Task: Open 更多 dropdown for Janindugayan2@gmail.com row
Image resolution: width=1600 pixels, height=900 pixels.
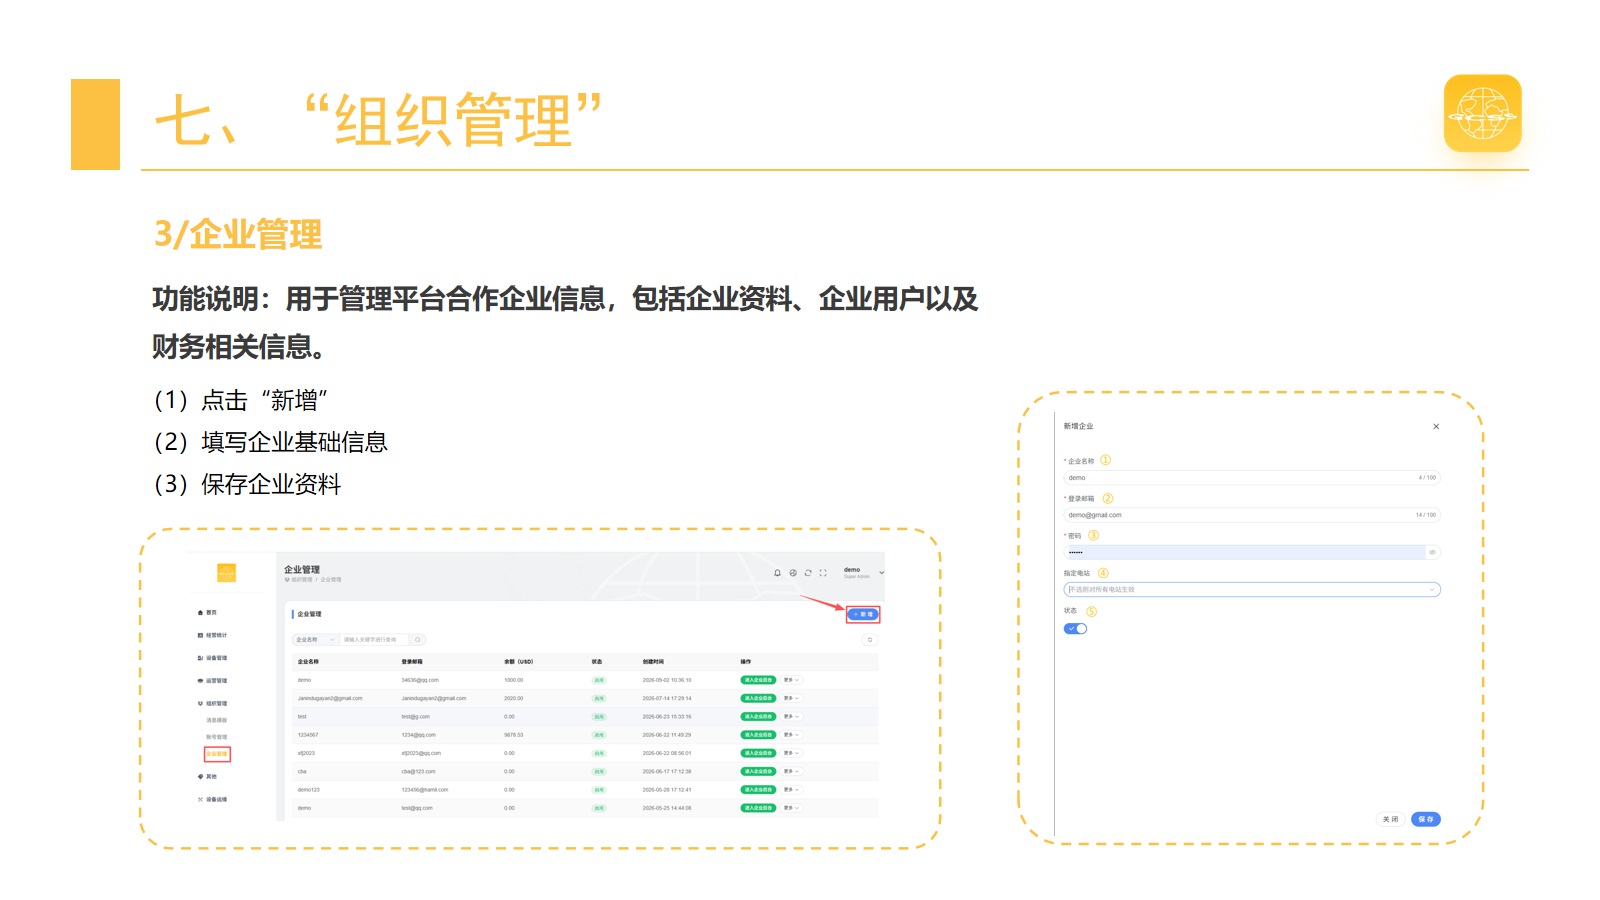Action: pyautogui.click(x=791, y=698)
